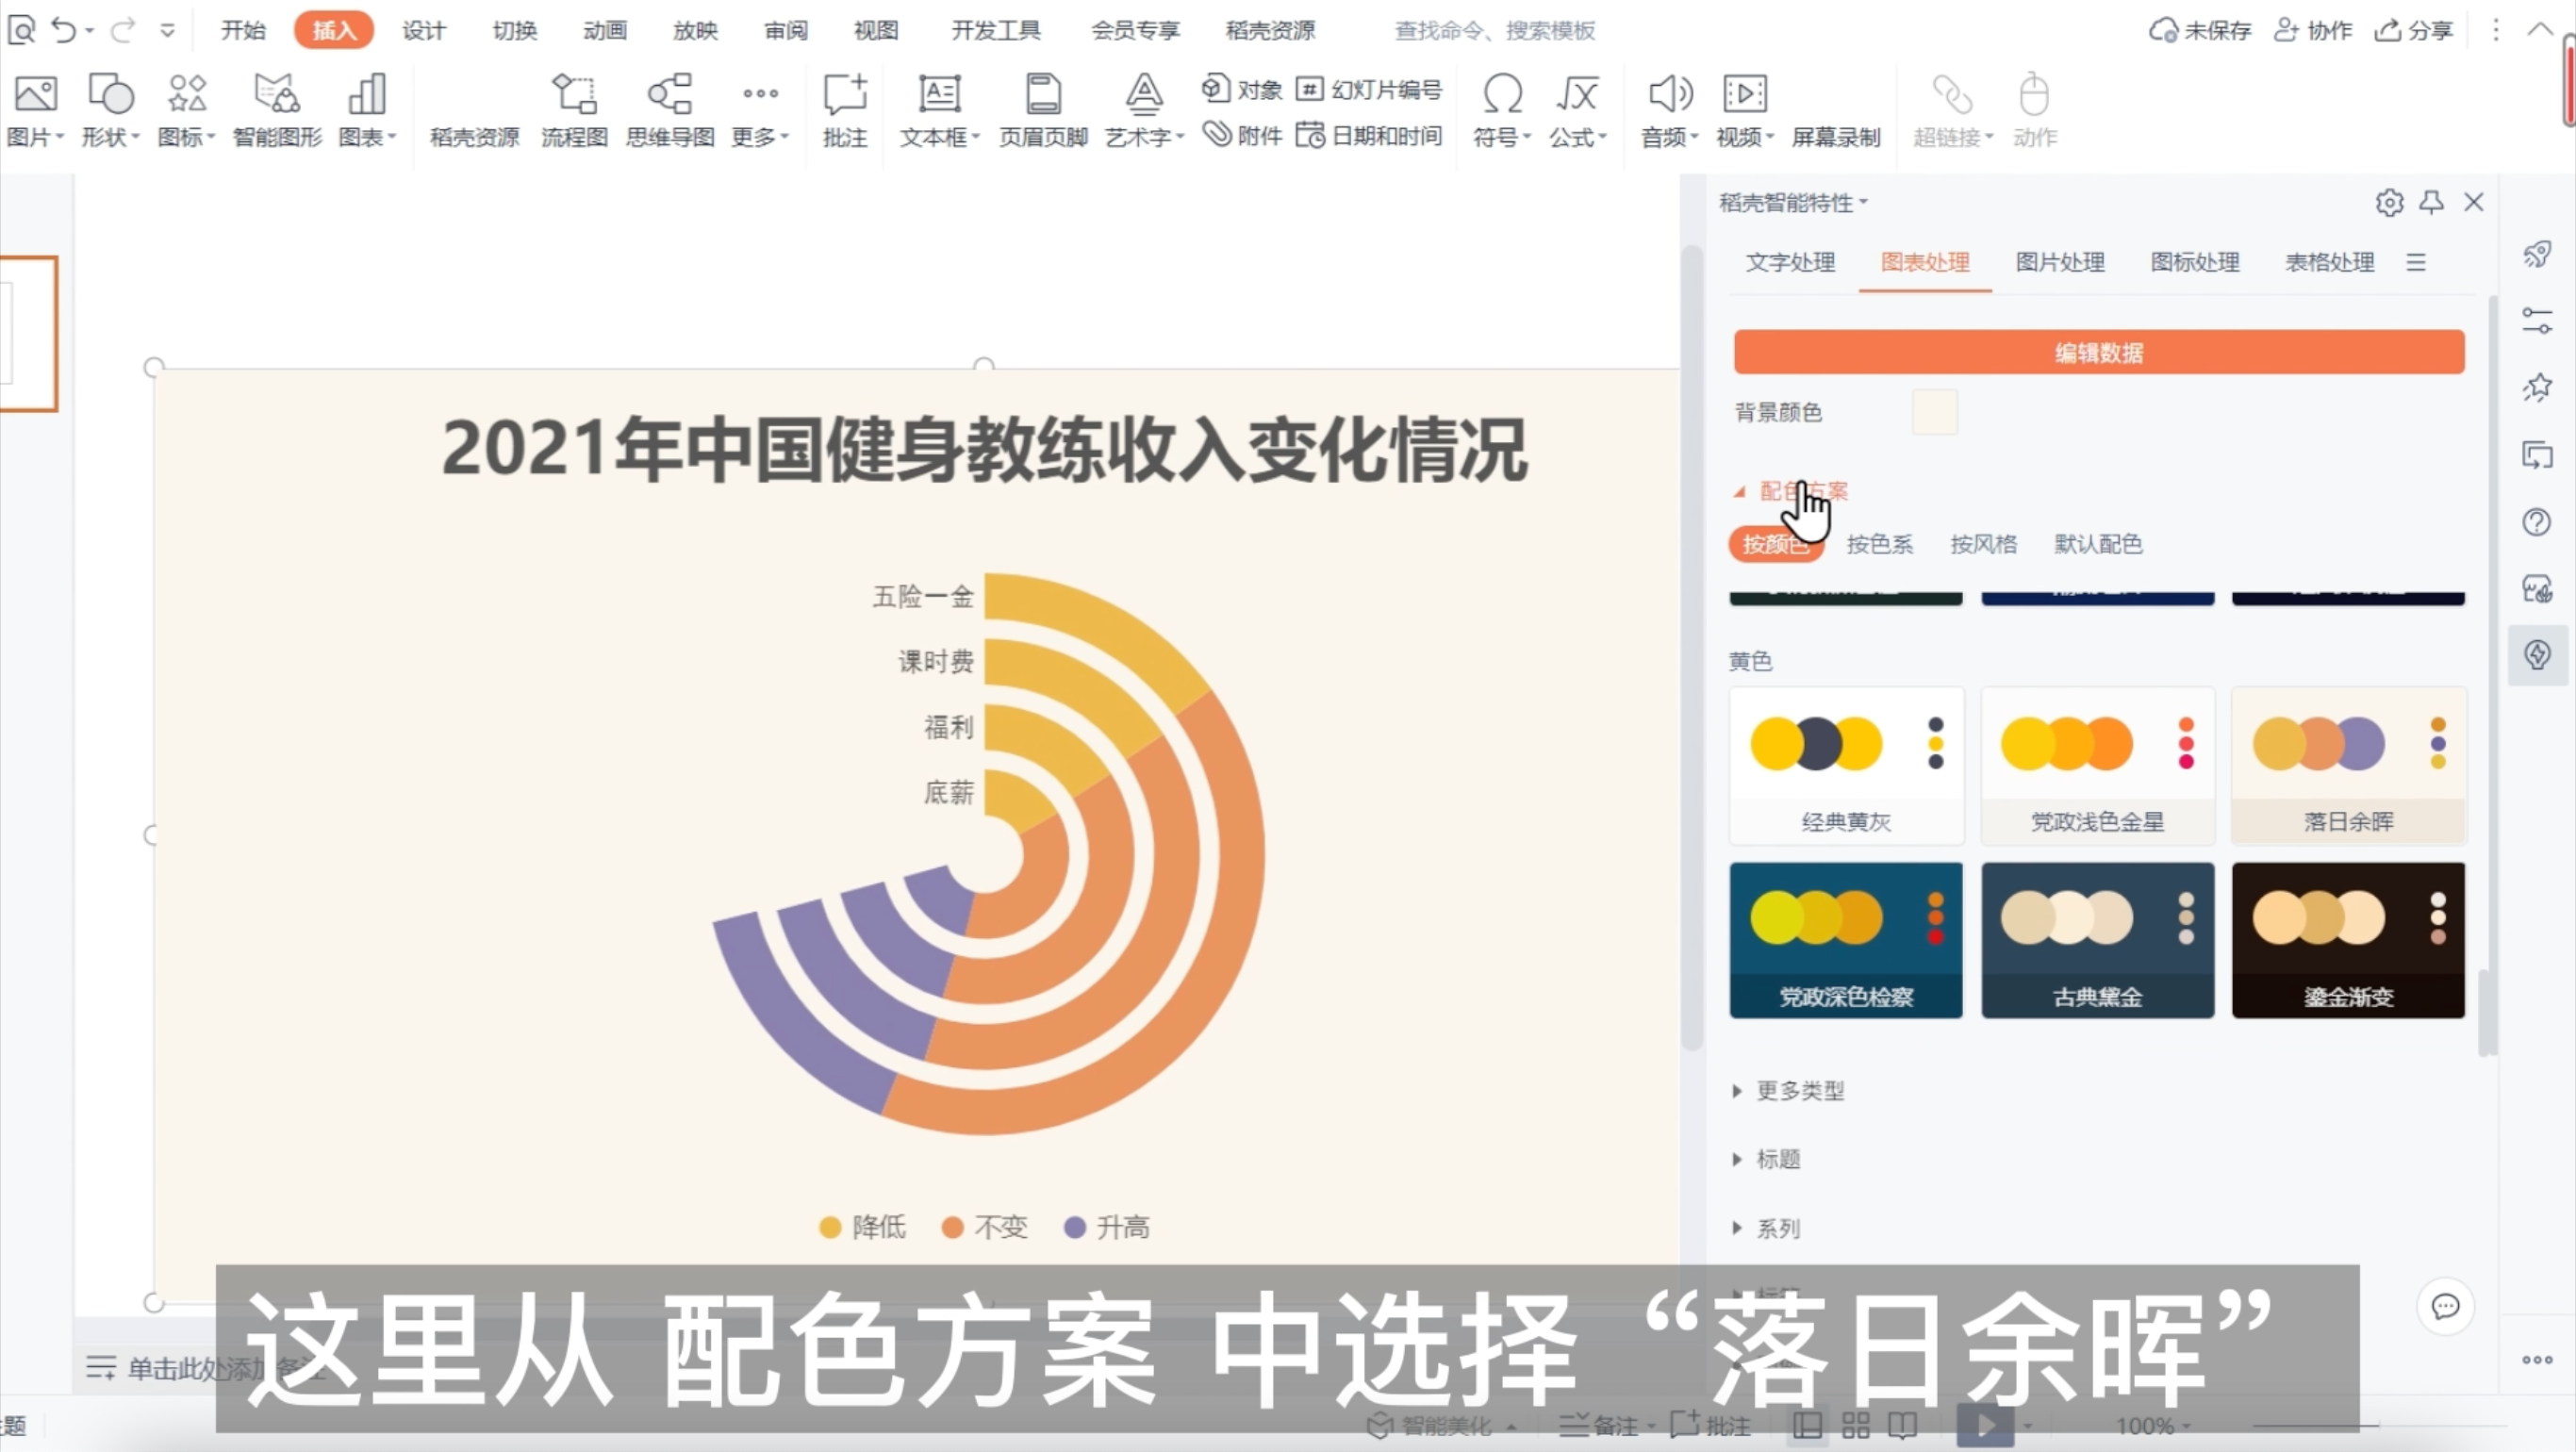The image size is (2576, 1452).
Task: Insert a 思维导图 mind map
Action: [670, 110]
